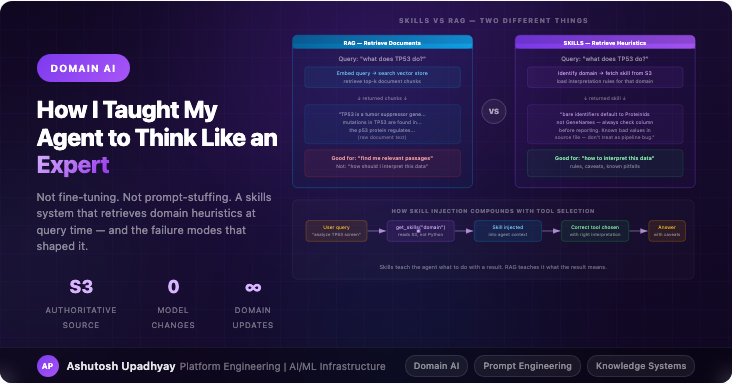Viewport: 732px width, 384px height.
Task: Select the Prompt Engineering tag pill
Action: click(x=527, y=366)
